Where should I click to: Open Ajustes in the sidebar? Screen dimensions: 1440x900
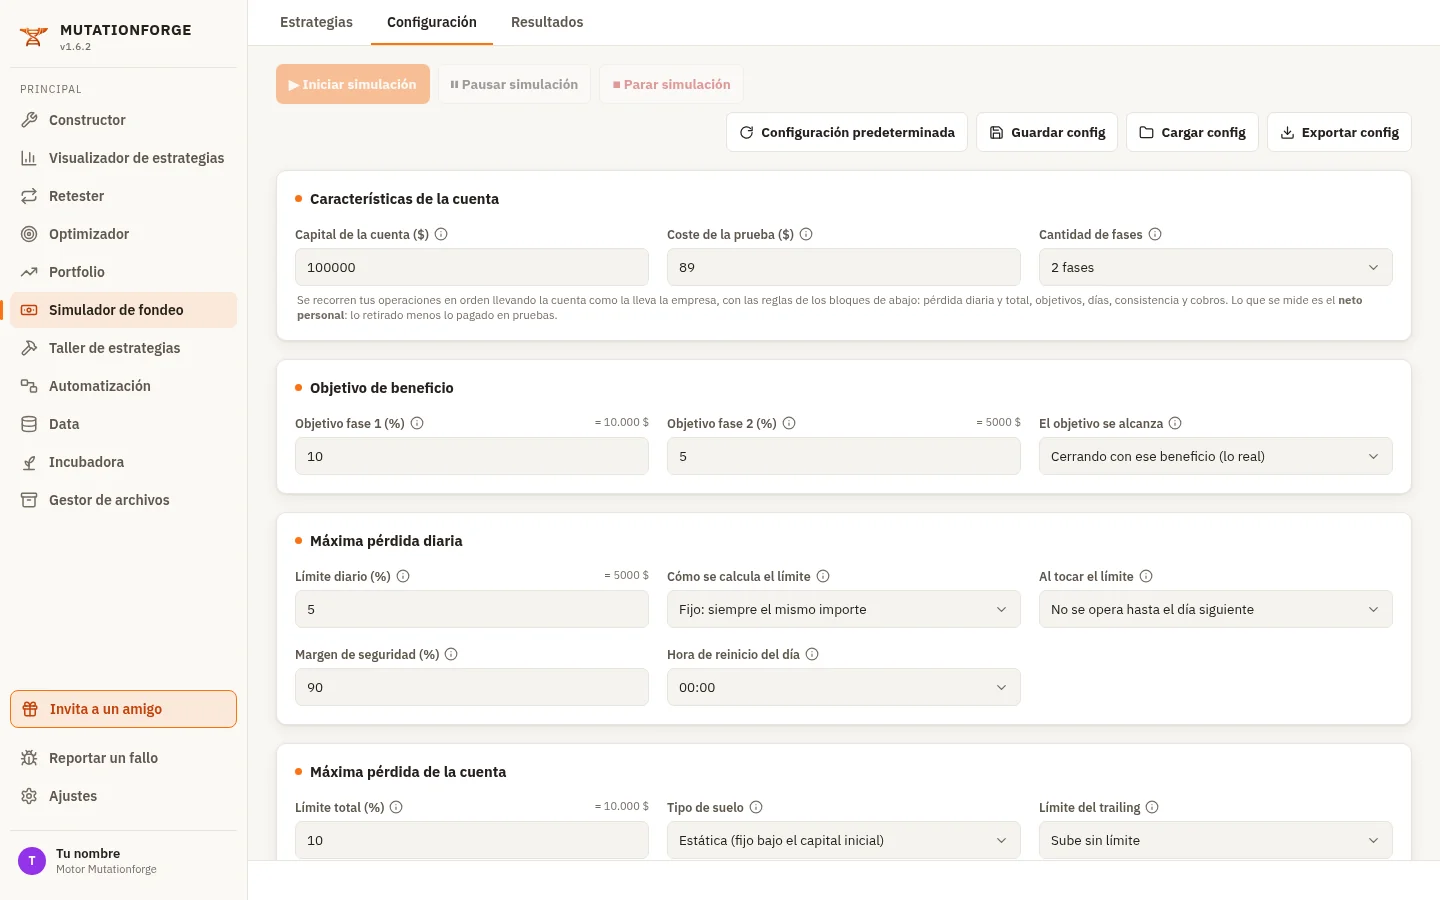pyautogui.click(x=124, y=796)
